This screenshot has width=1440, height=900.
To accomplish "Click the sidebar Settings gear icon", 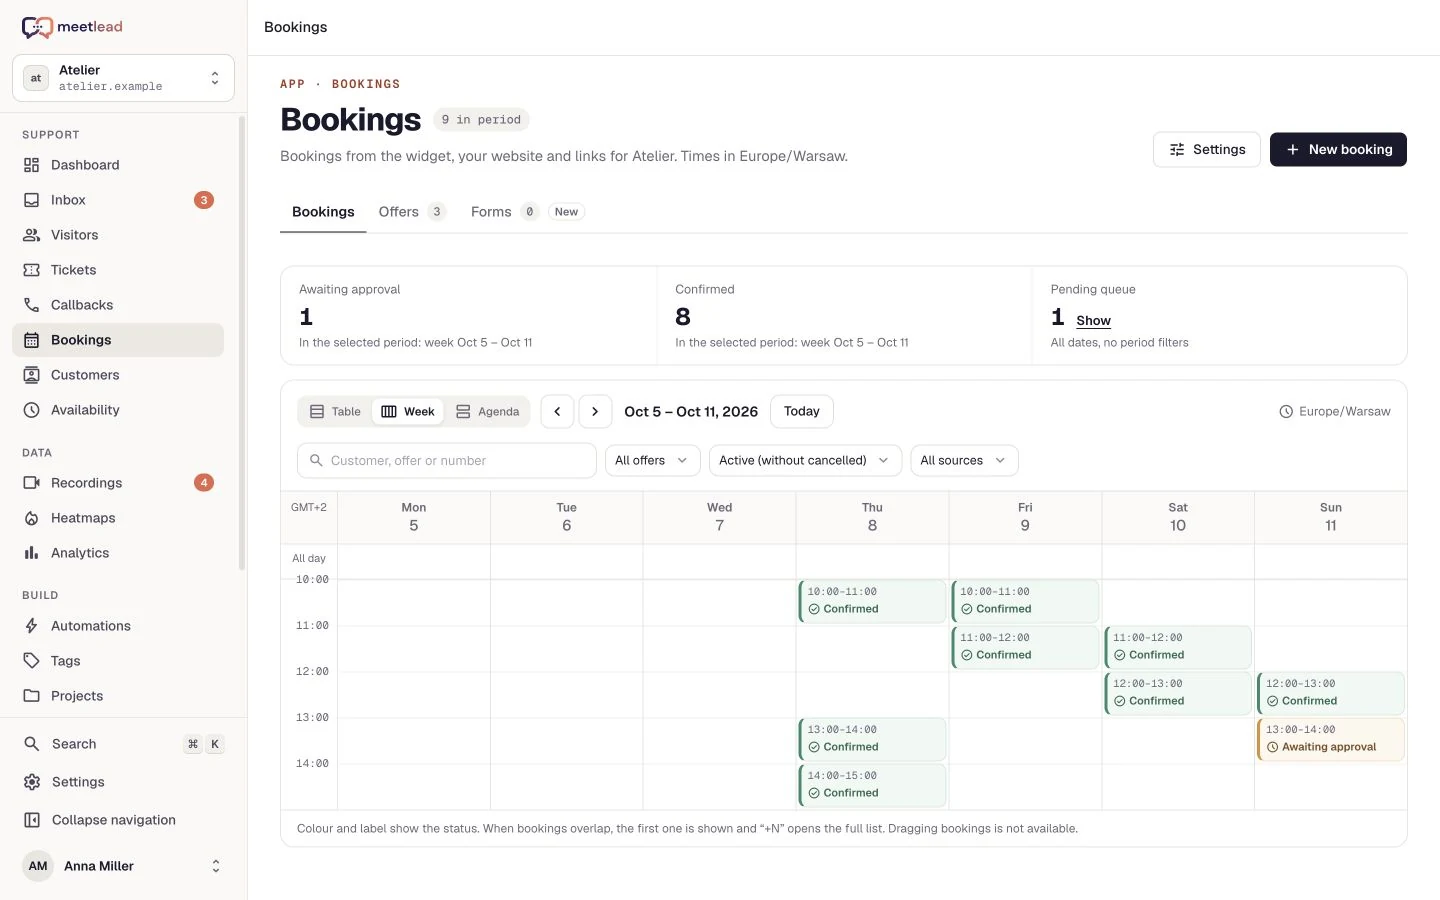I will click(x=32, y=782).
